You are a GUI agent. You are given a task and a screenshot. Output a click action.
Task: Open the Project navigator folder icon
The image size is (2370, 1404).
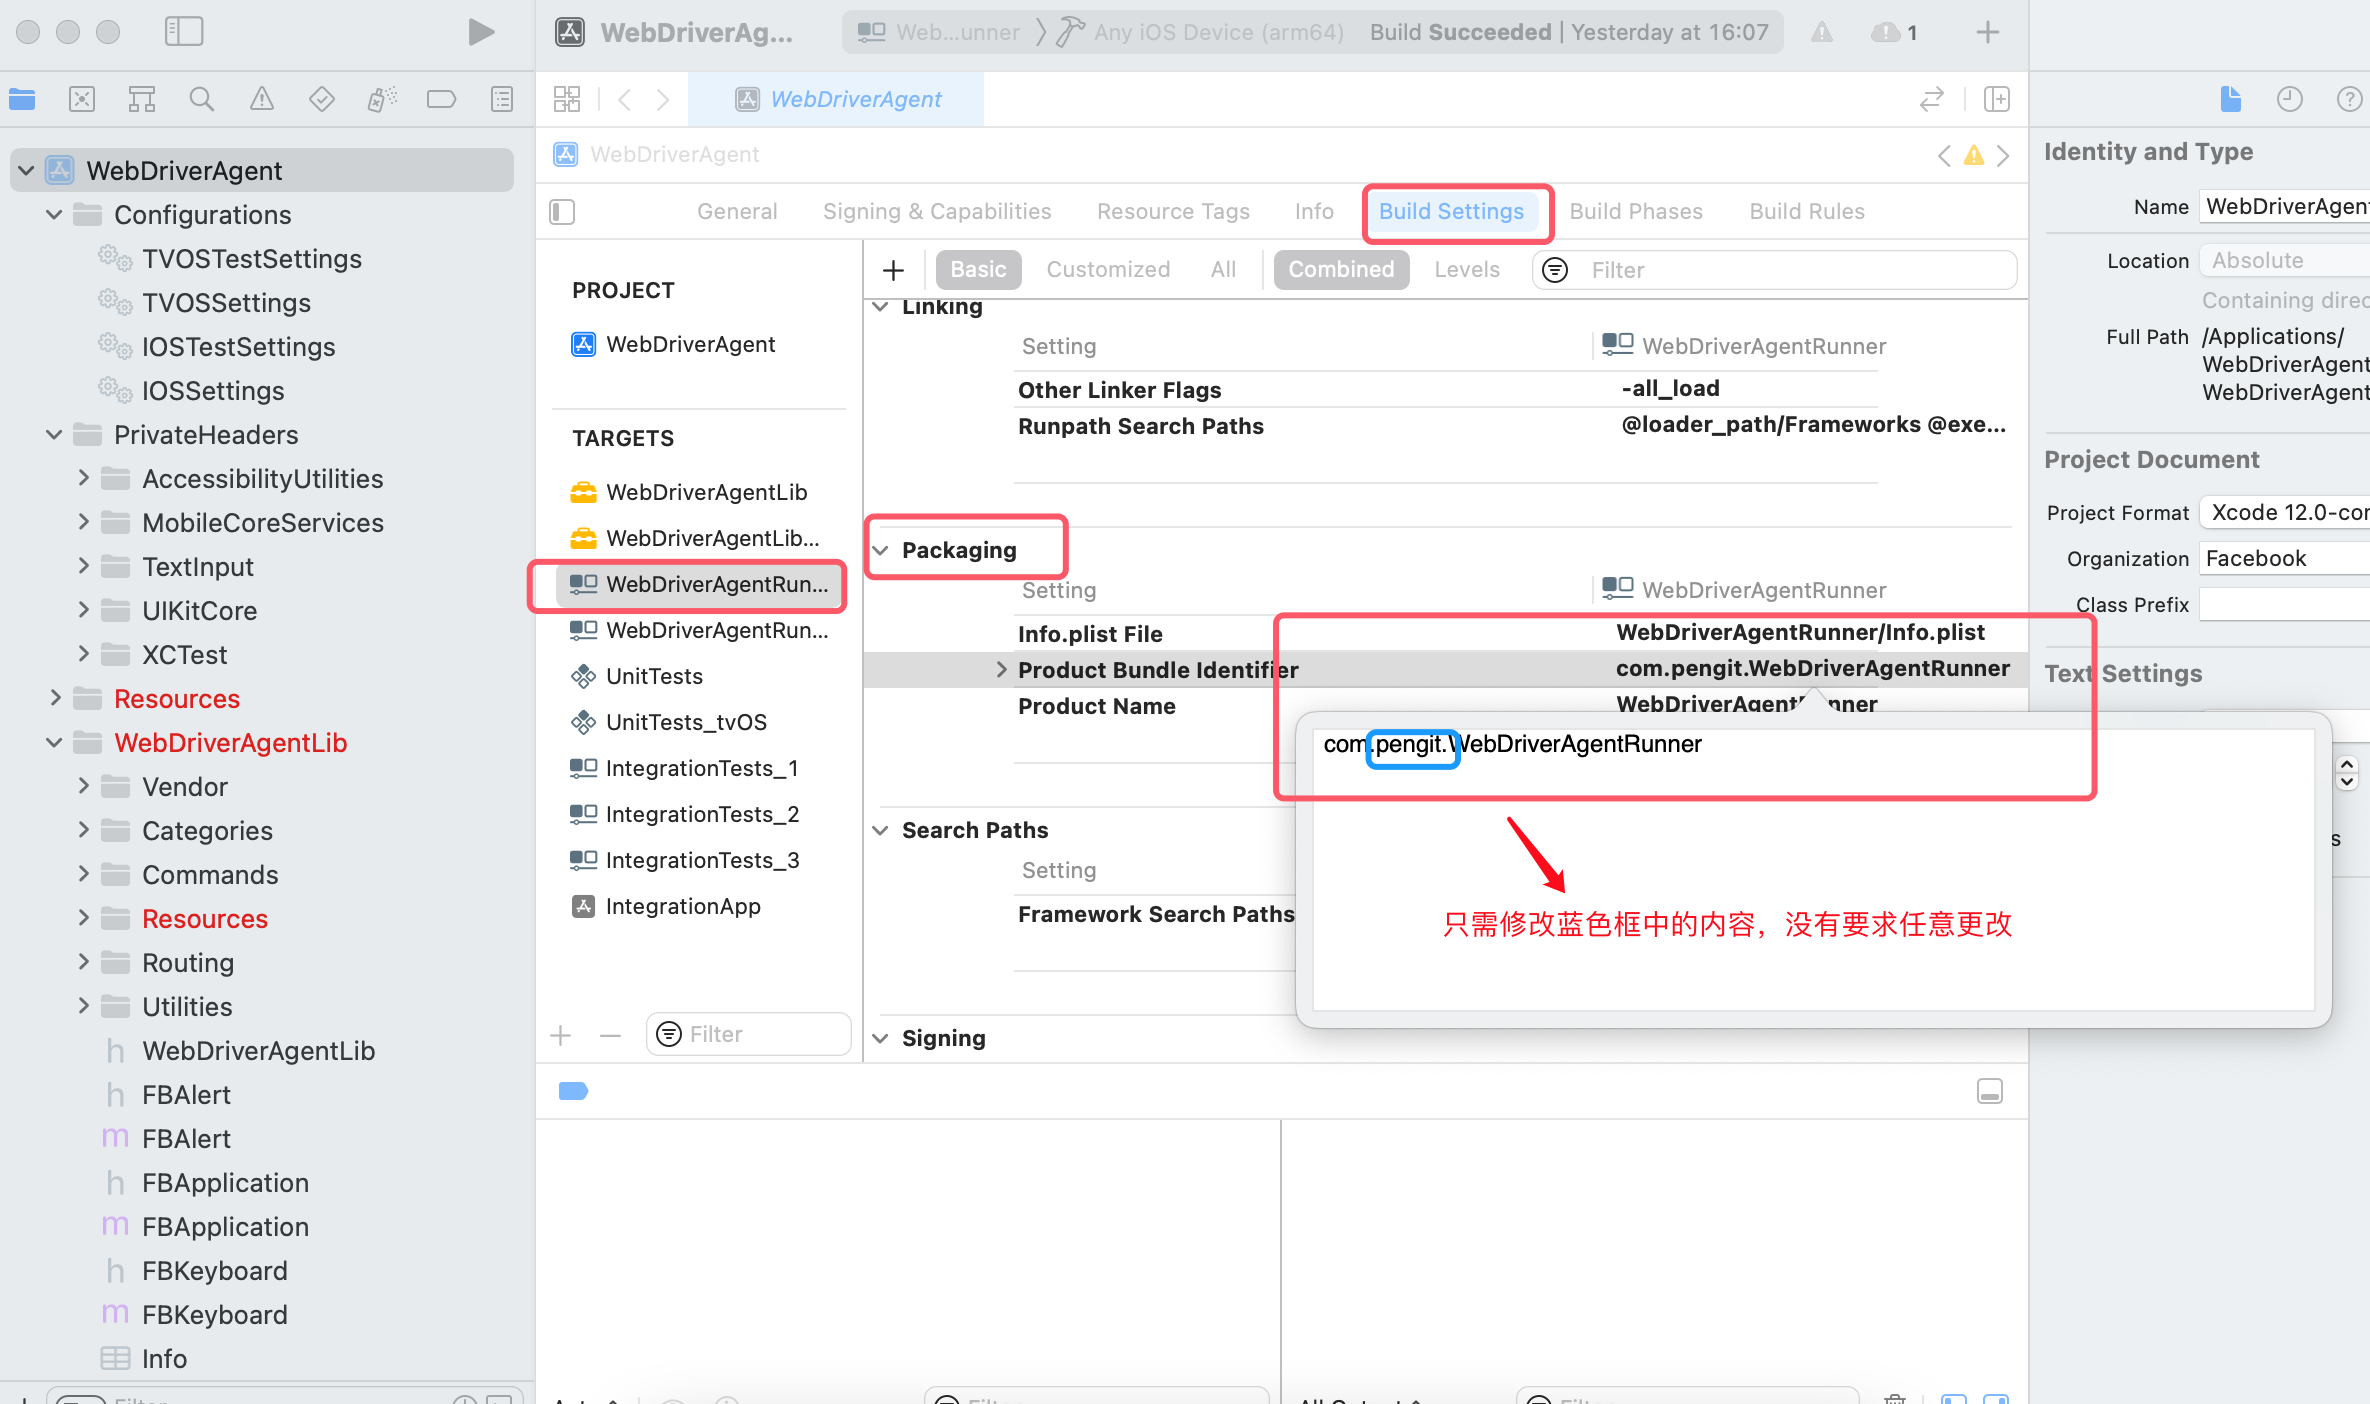[x=22, y=99]
